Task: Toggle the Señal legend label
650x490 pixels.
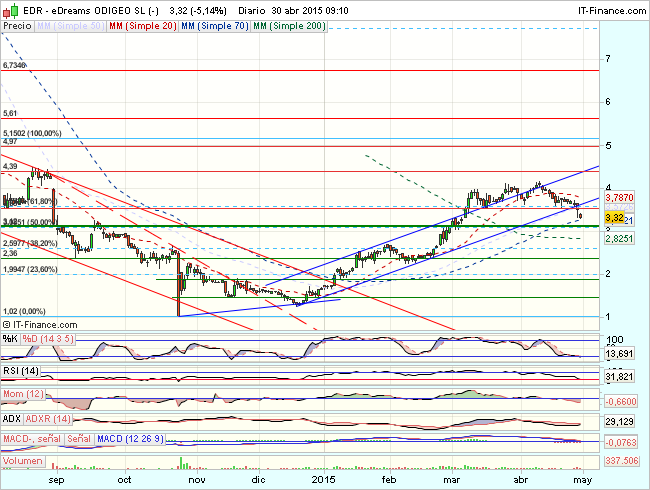Action: pyautogui.click(x=79, y=439)
